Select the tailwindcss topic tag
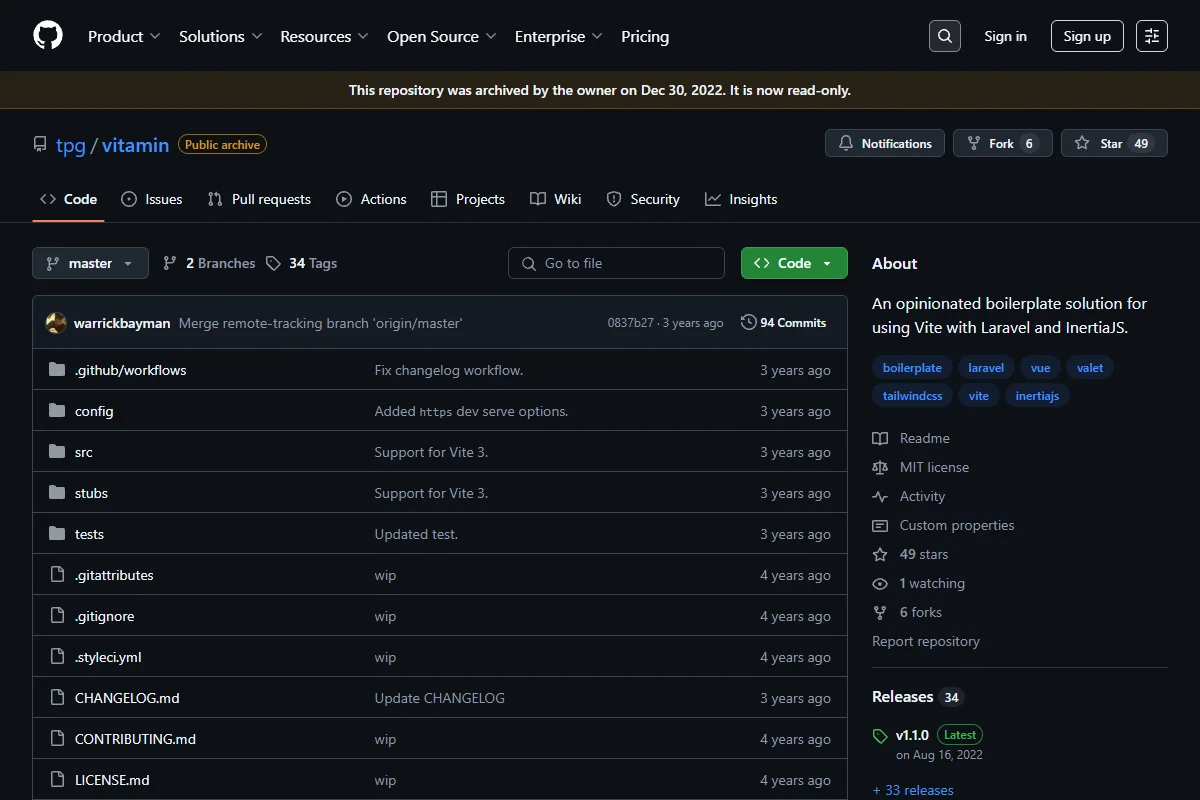The image size is (1200, 800). 913,396
